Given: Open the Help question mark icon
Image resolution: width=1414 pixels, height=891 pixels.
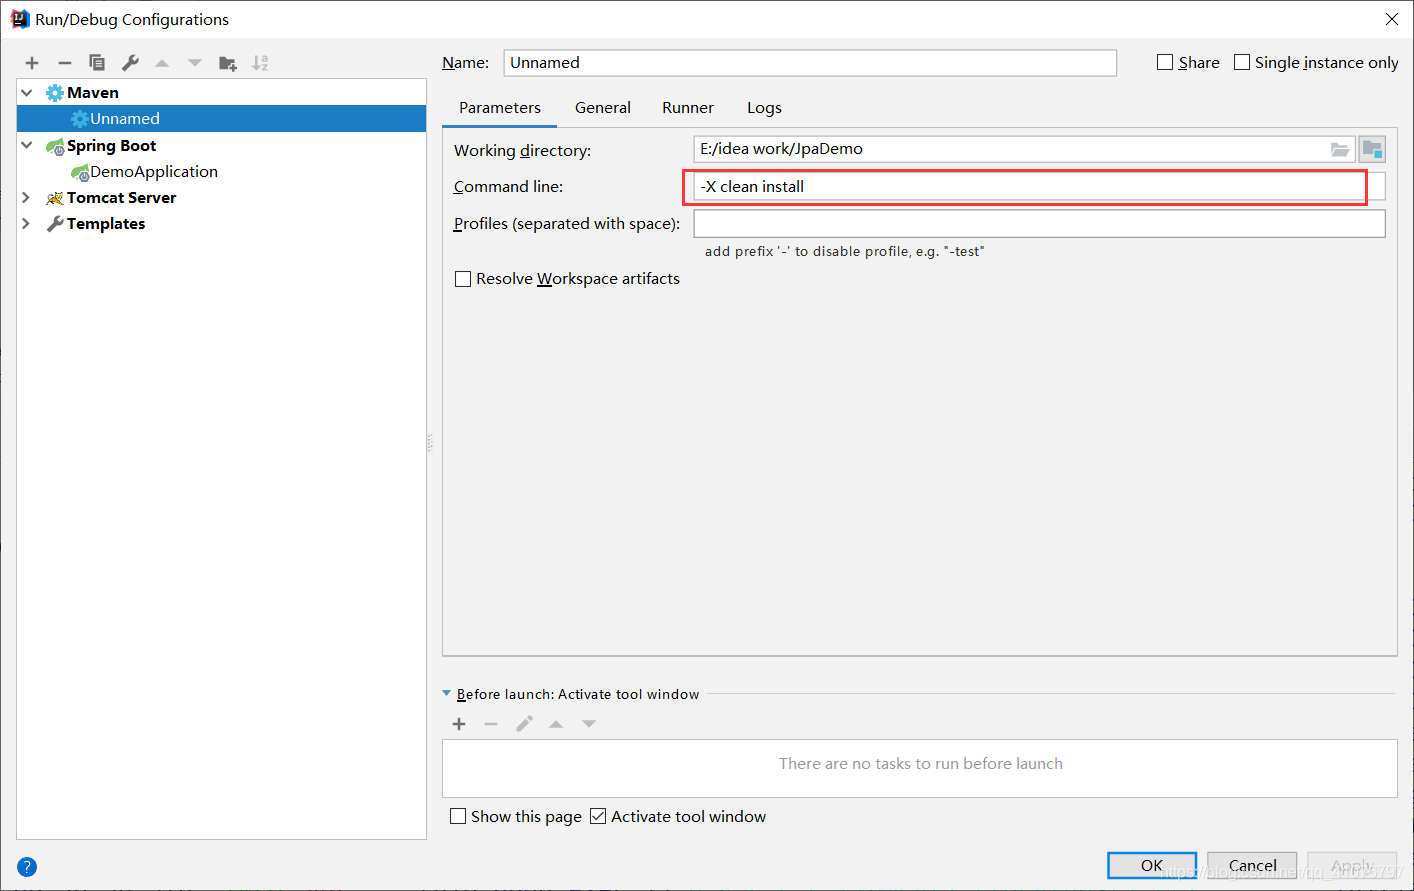Looking at the screenshot, I should [x=26, y=866].
